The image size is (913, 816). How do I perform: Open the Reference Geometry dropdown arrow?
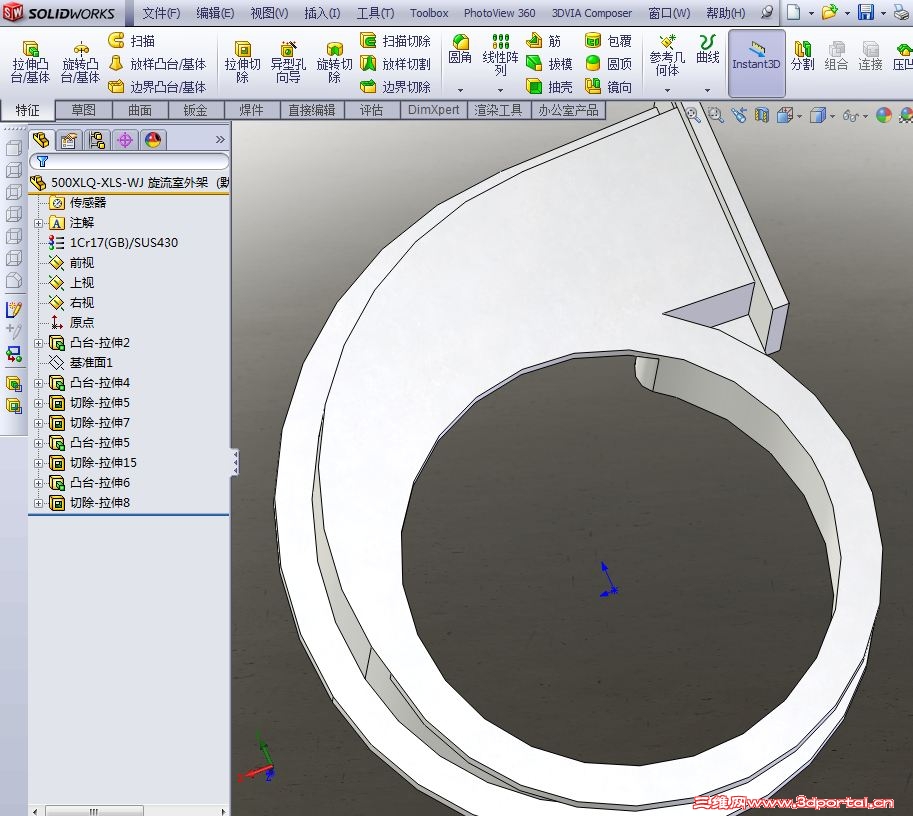[667, 90]
